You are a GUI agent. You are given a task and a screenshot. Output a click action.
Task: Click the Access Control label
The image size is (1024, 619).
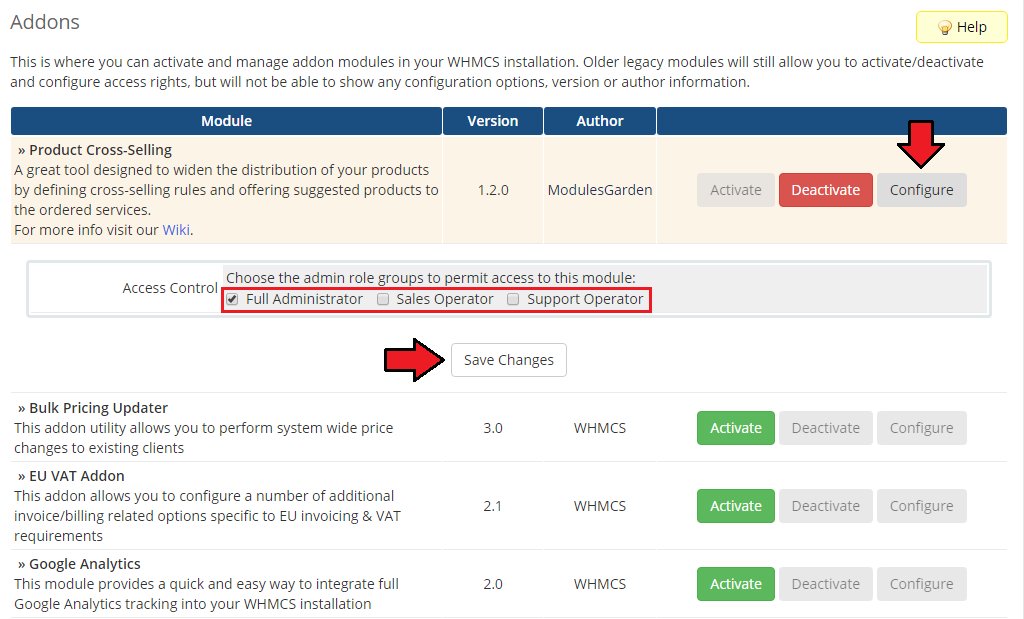coord(170,288)
